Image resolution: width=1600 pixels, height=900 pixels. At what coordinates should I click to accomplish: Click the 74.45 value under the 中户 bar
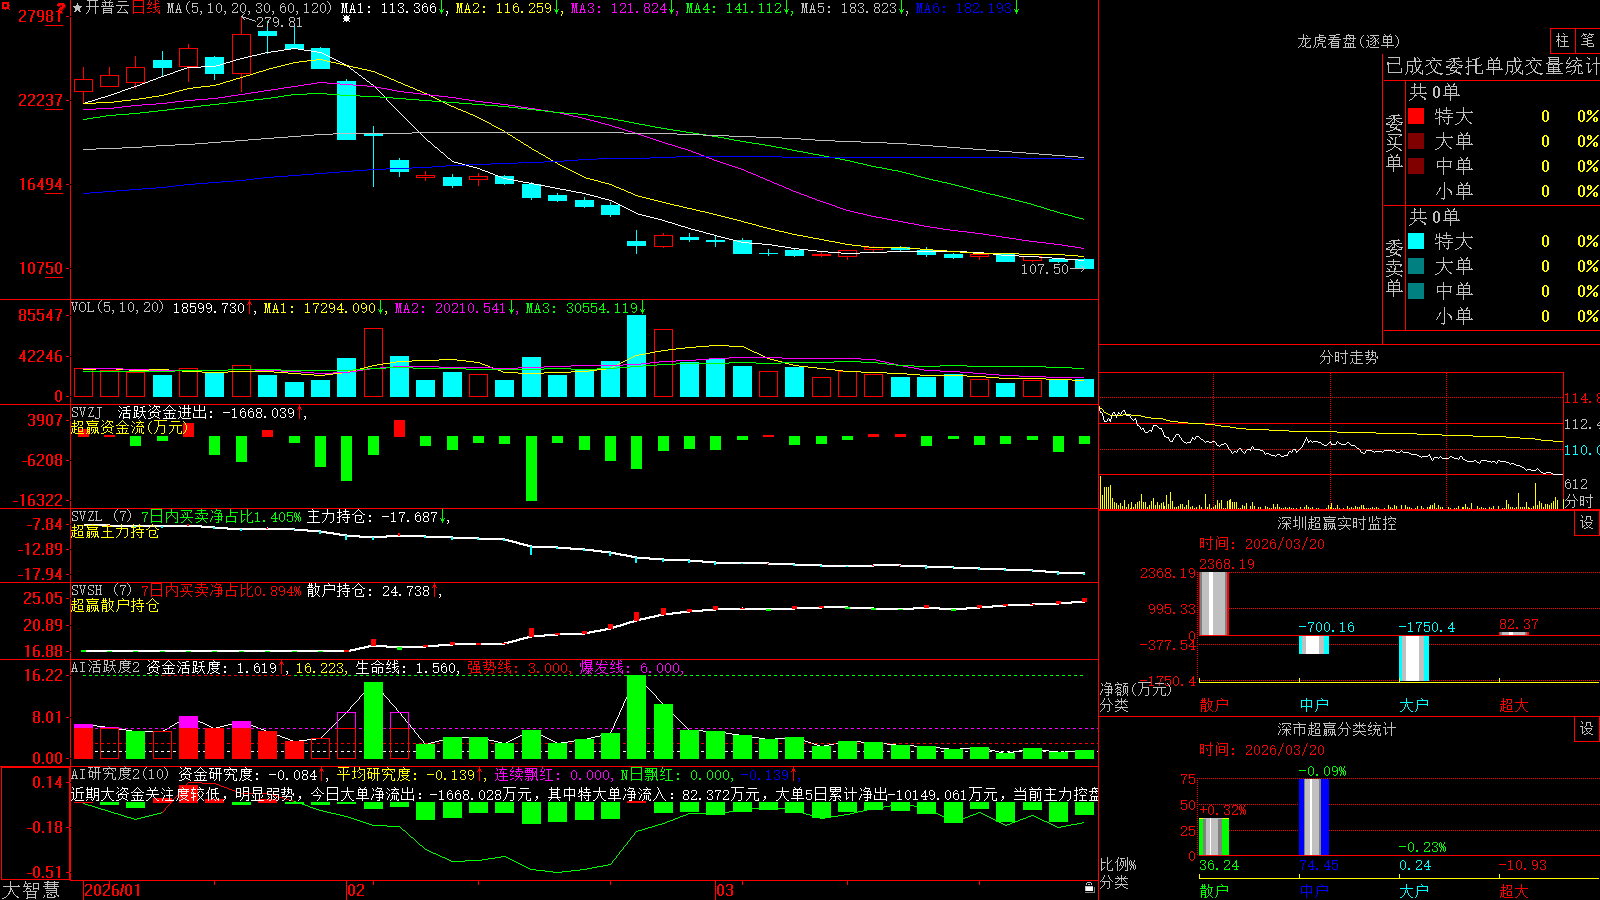coord(1318,865)
